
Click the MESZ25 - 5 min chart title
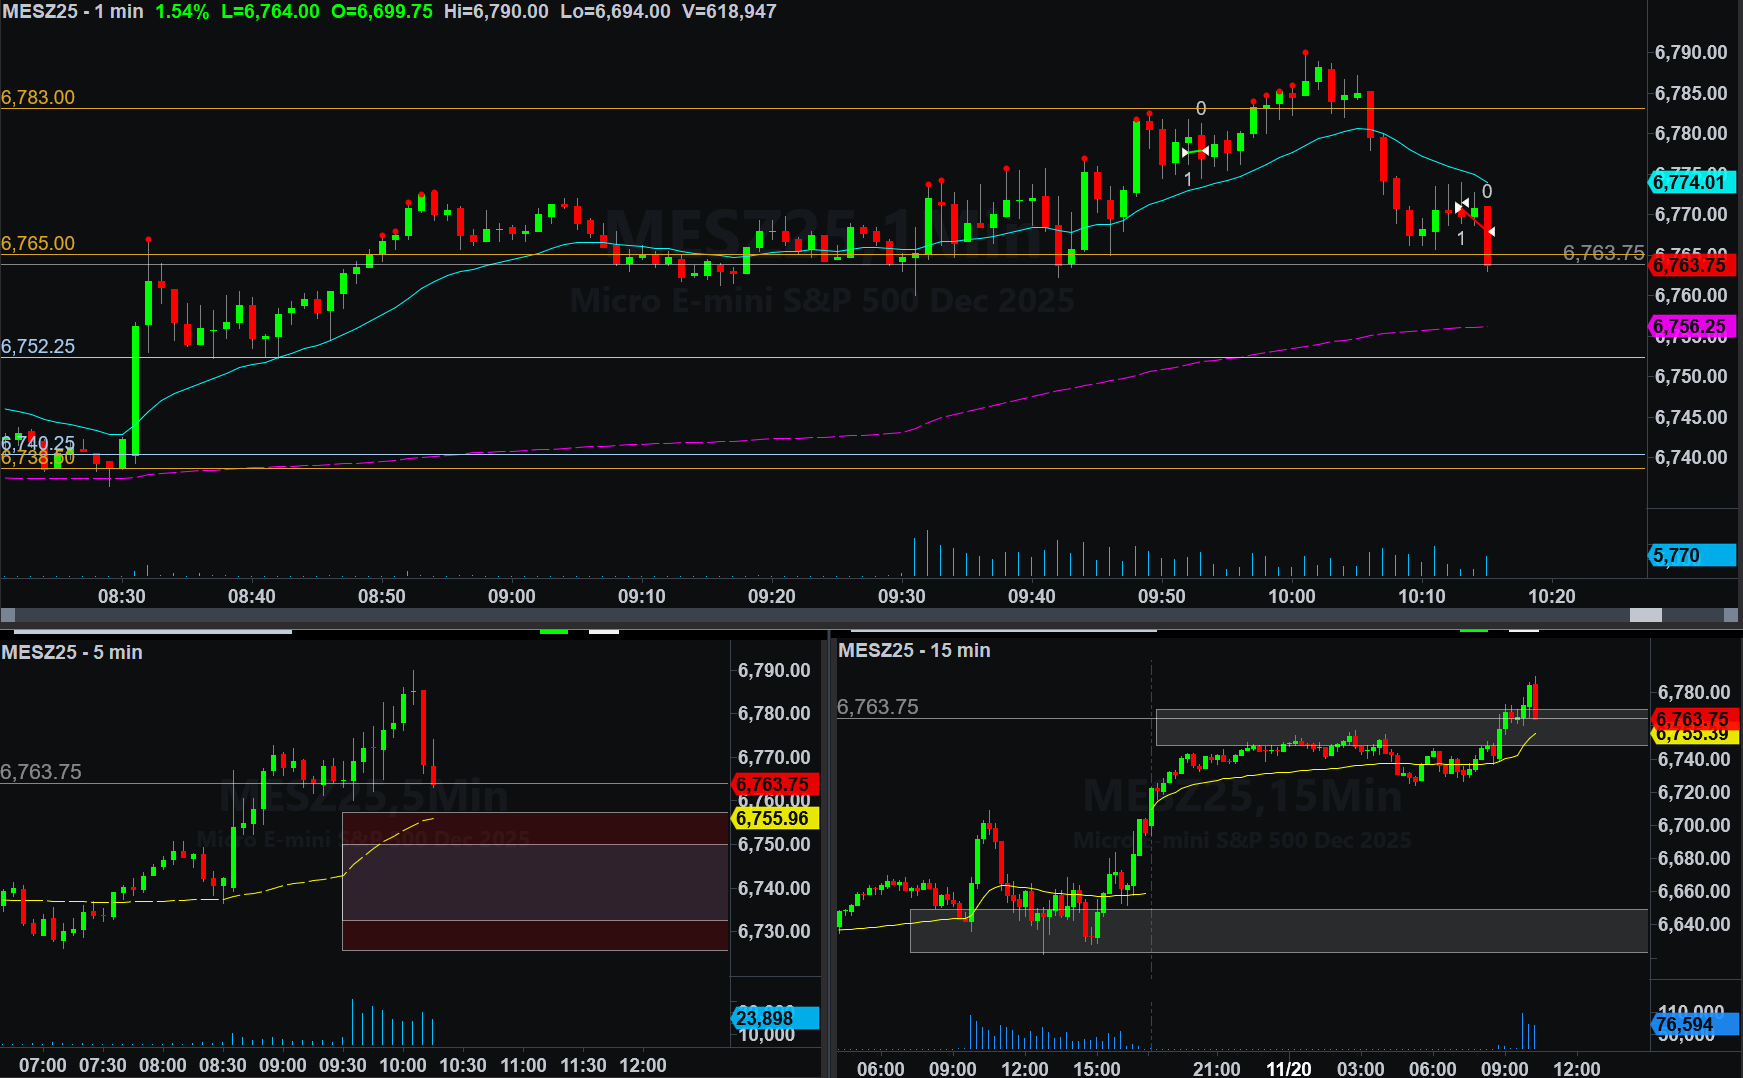(72, 652)
